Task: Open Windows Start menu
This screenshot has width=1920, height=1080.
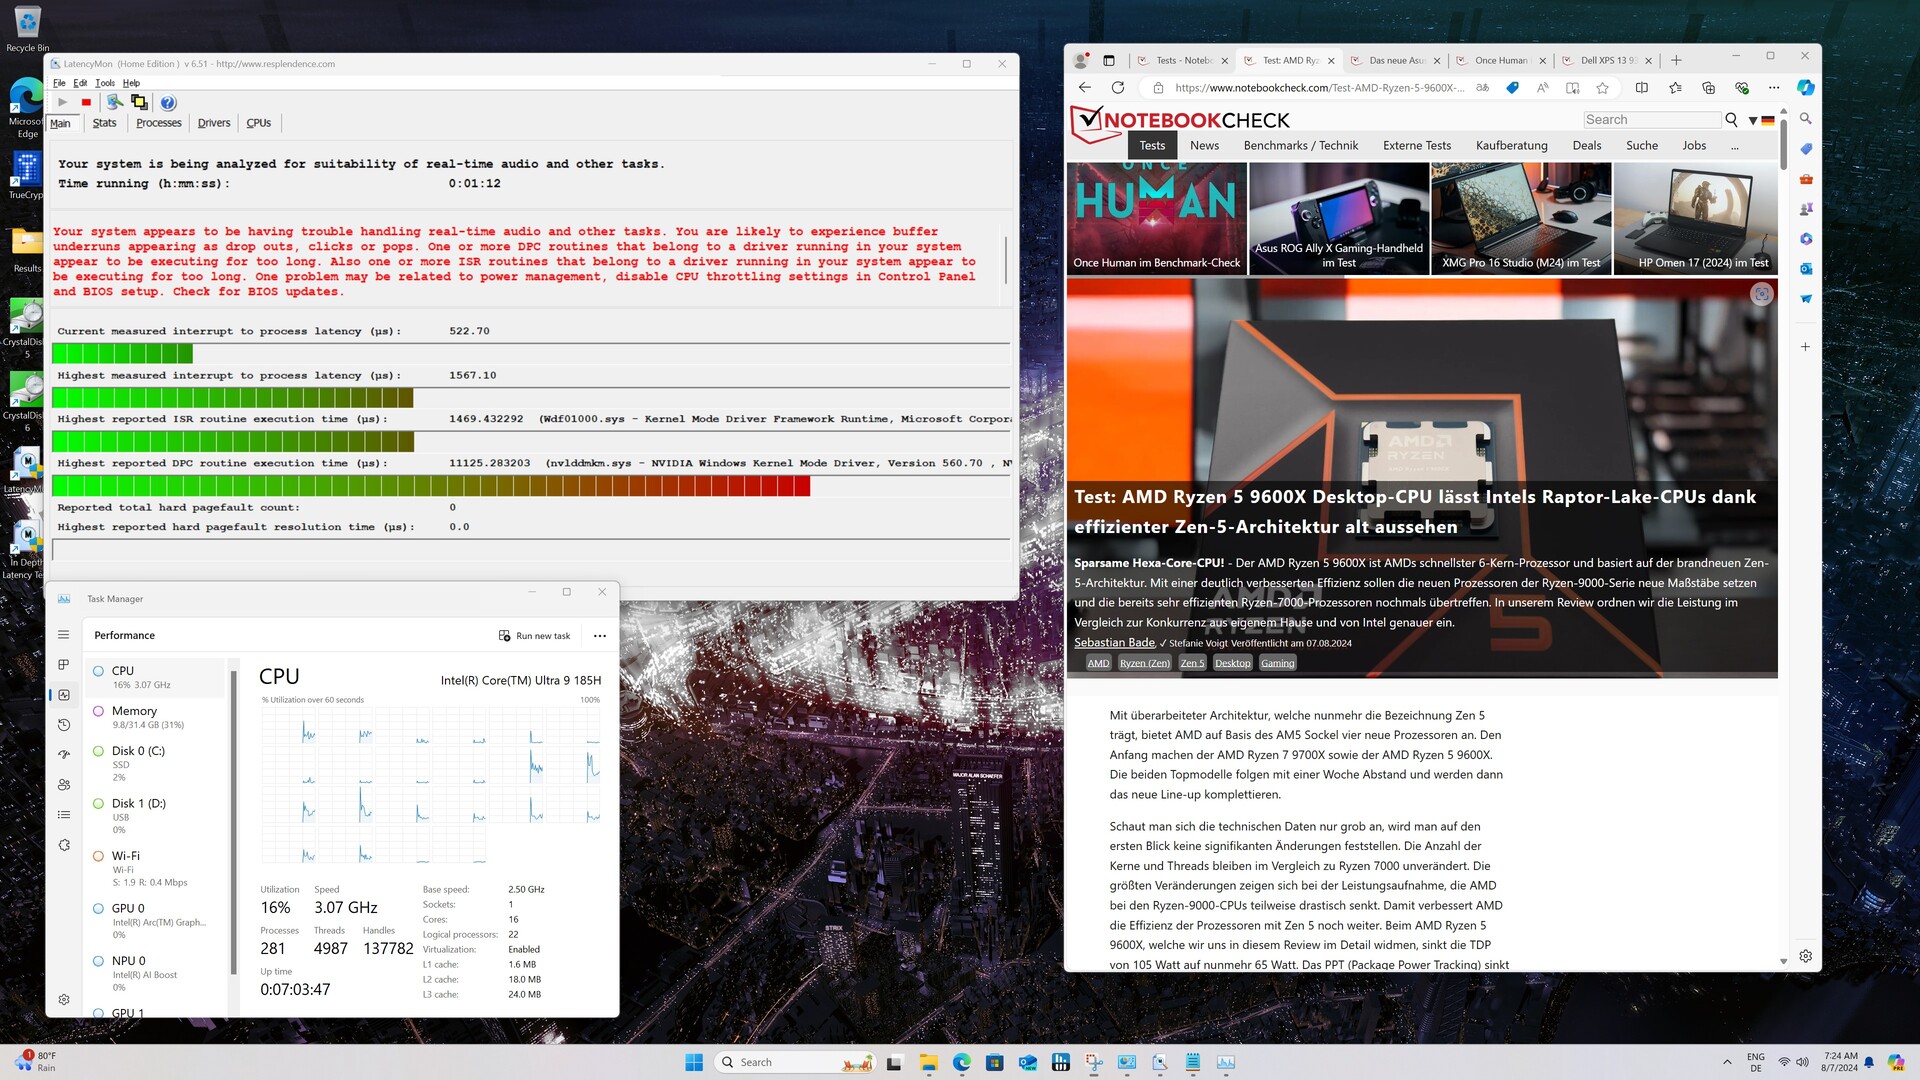Action: (694, 1062)
